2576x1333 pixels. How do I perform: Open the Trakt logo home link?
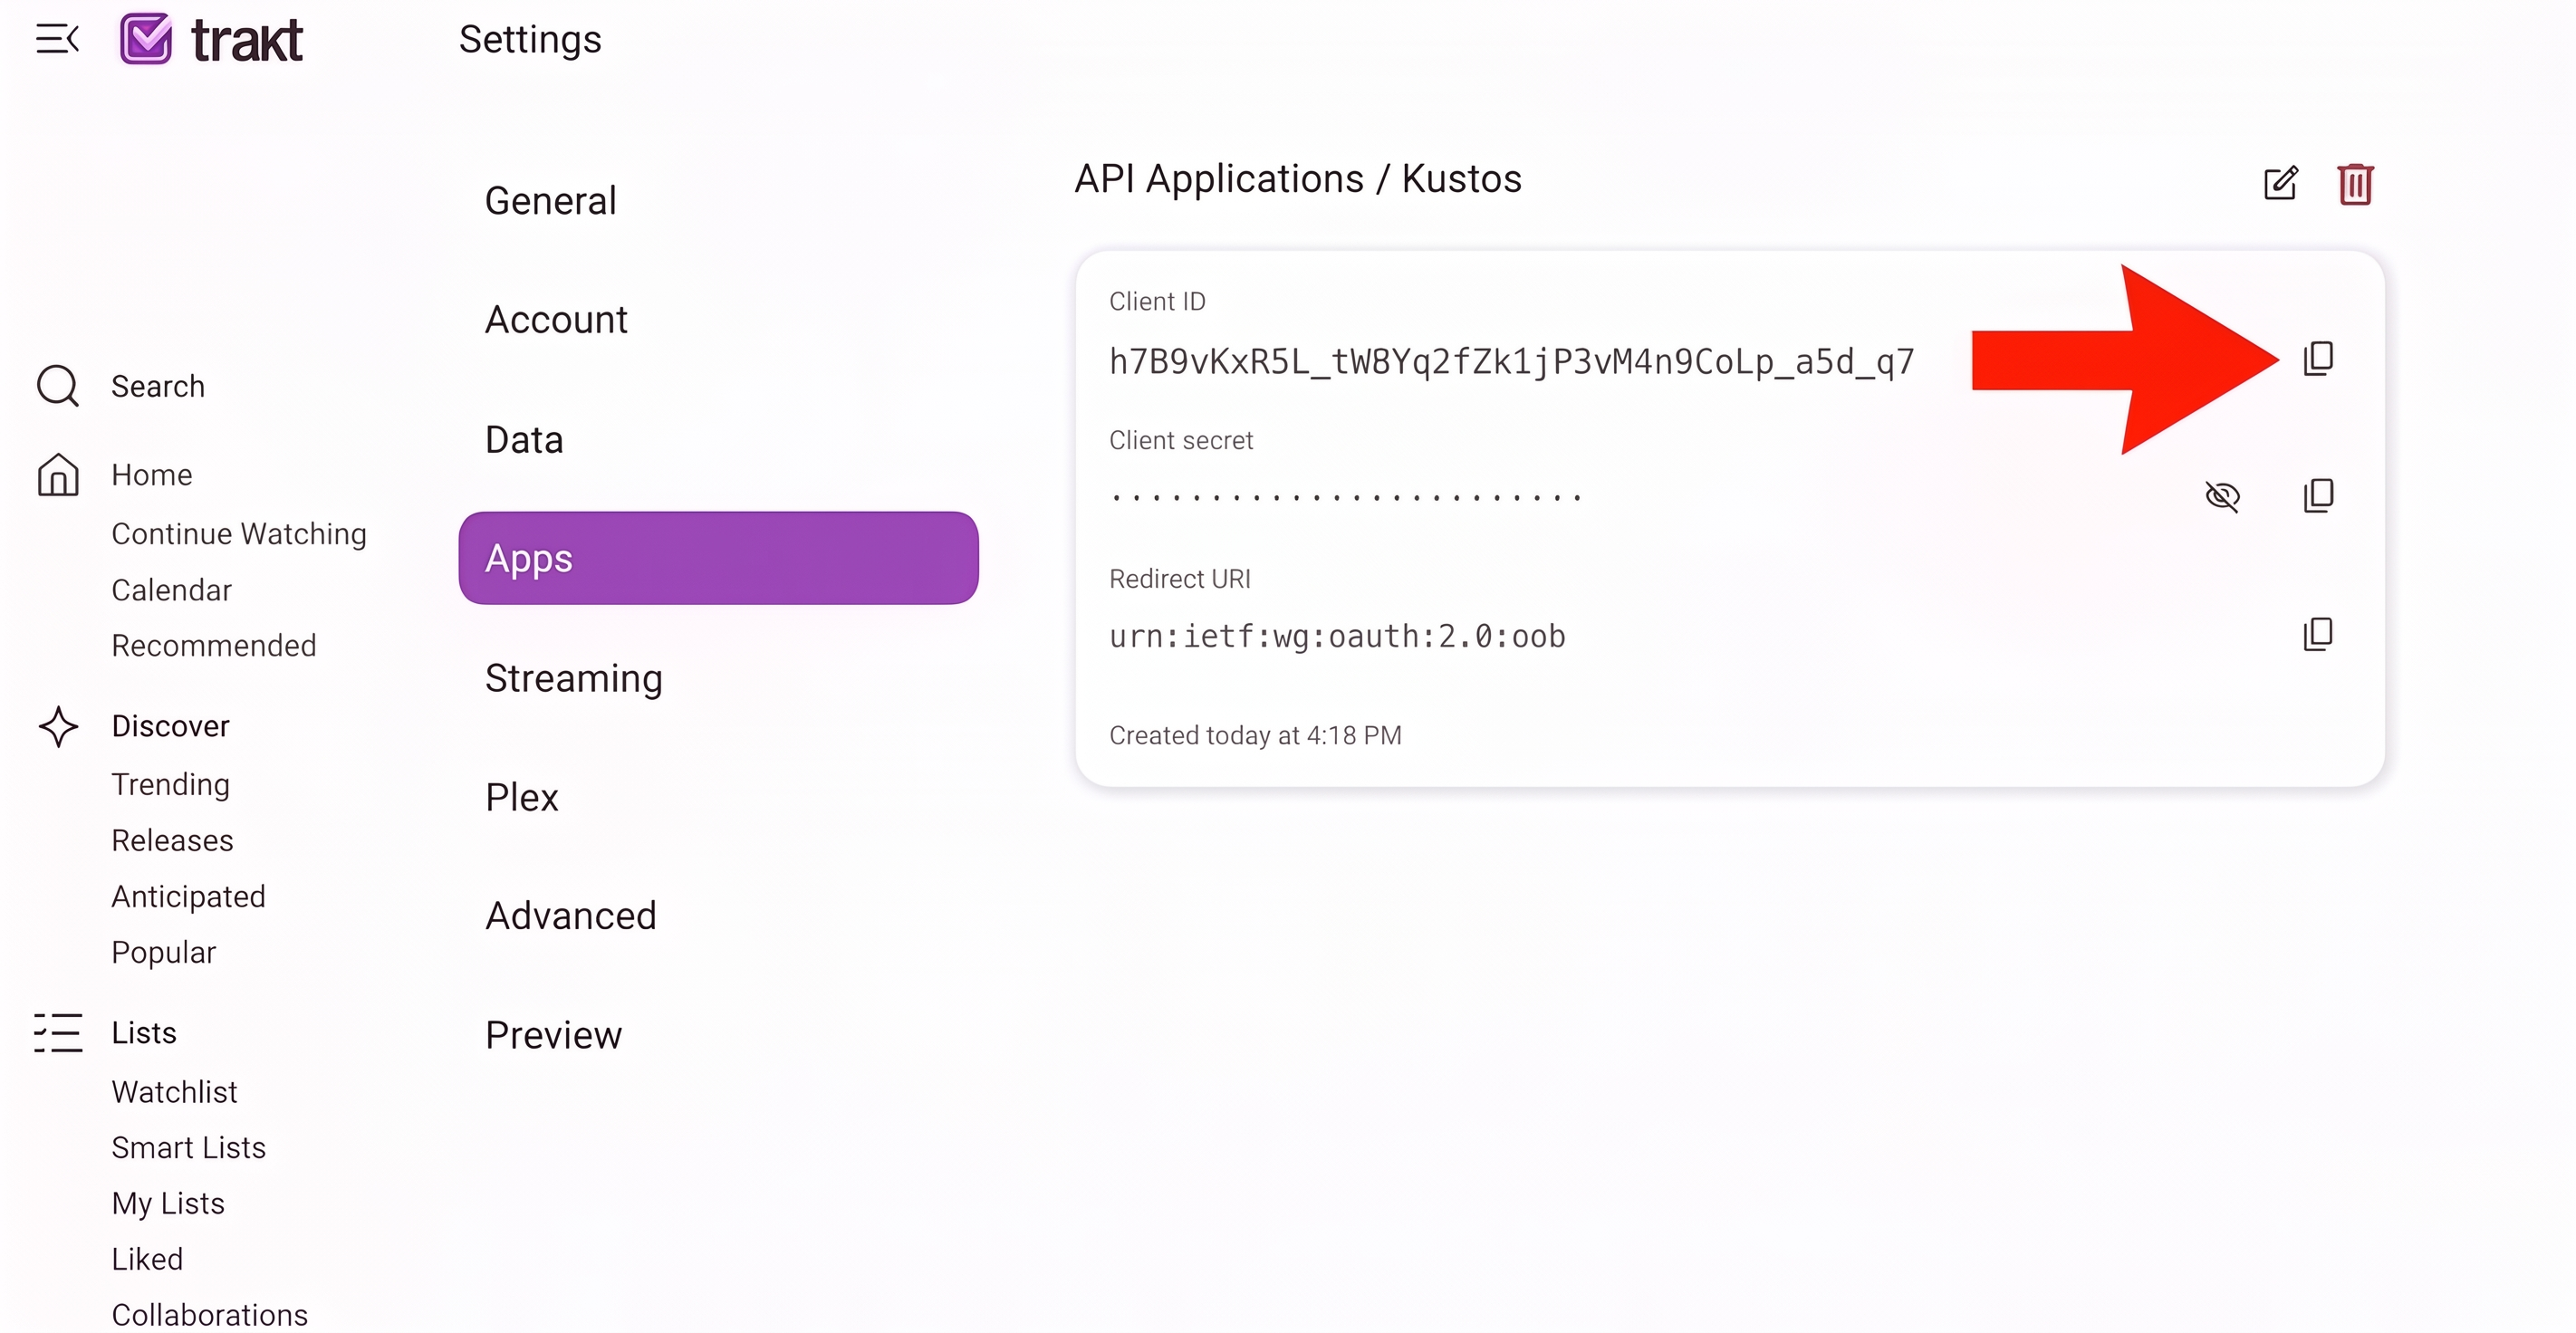(211, 40)
